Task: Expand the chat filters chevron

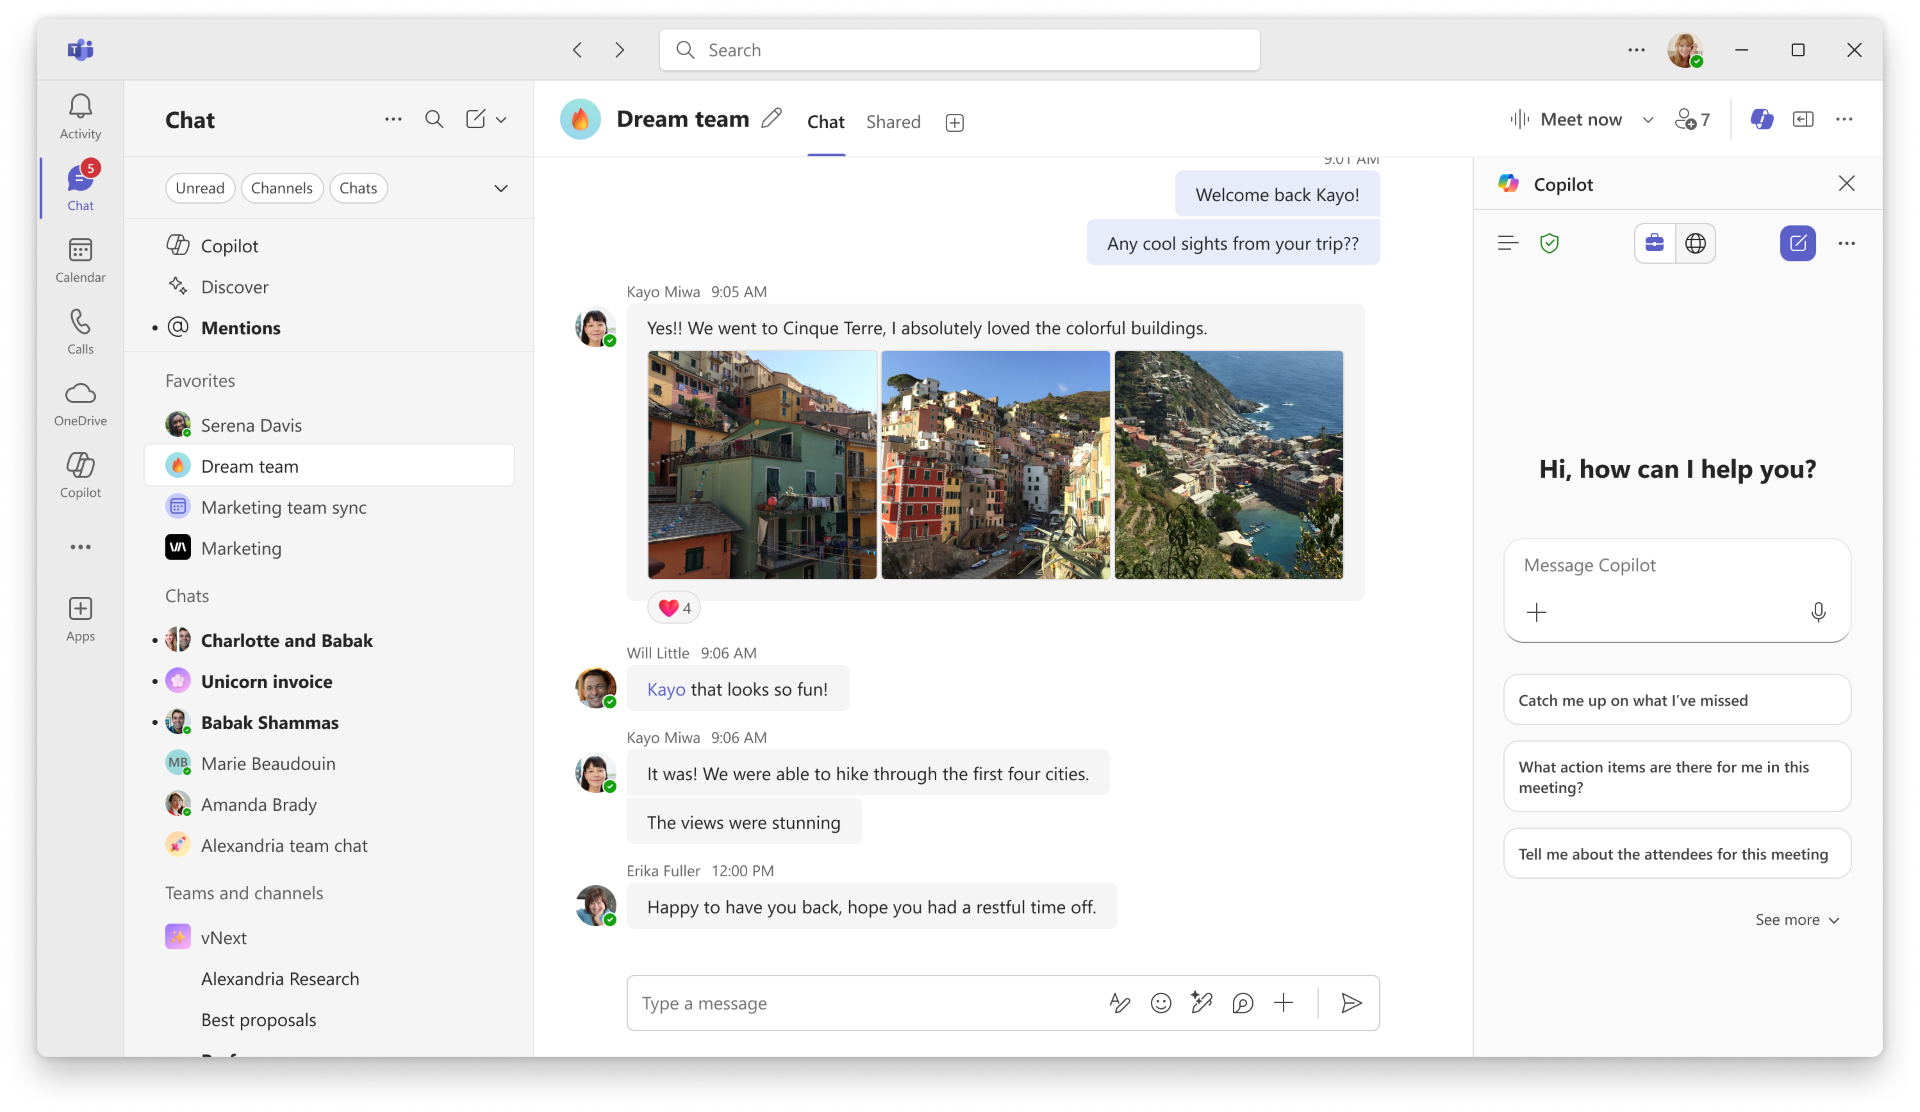Action: [501, 188]
